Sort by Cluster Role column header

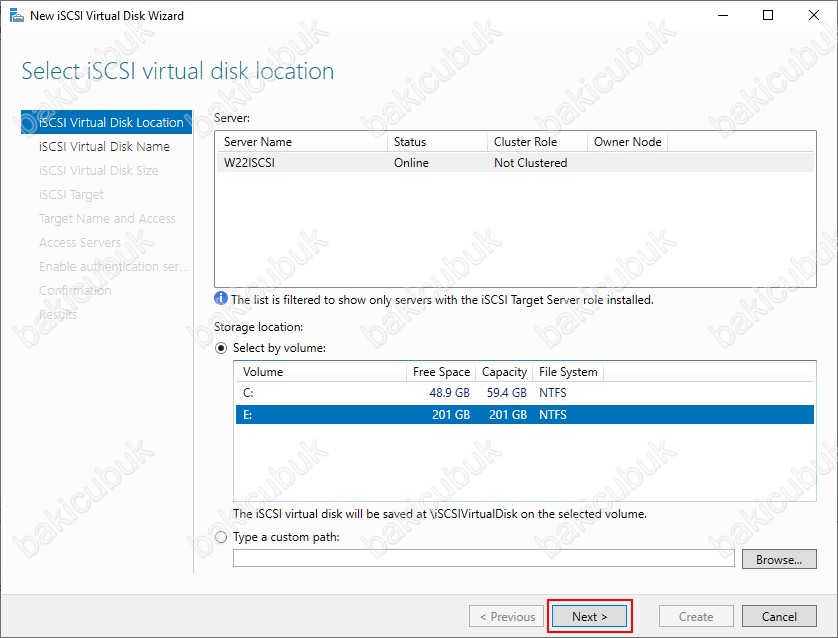pos(537,142)
